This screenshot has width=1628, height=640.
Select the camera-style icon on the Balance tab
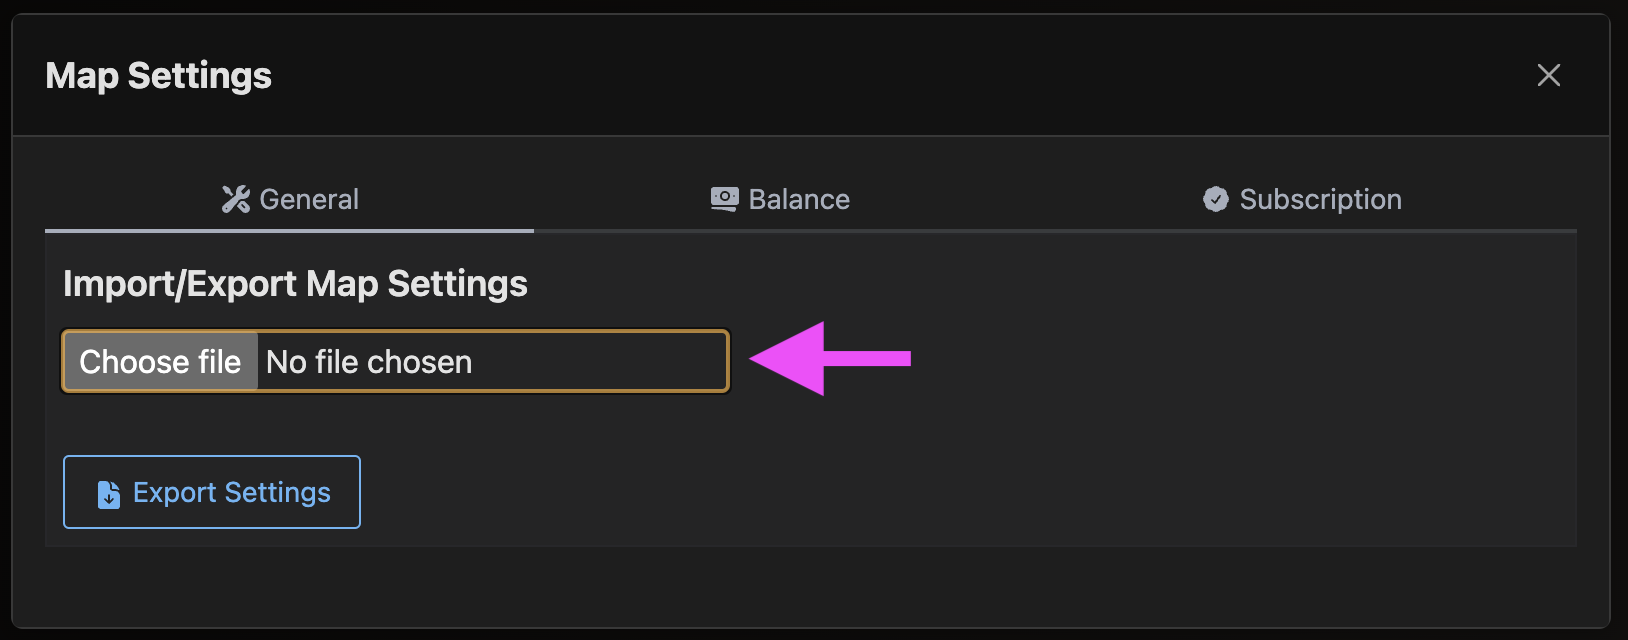pos(723,198)
